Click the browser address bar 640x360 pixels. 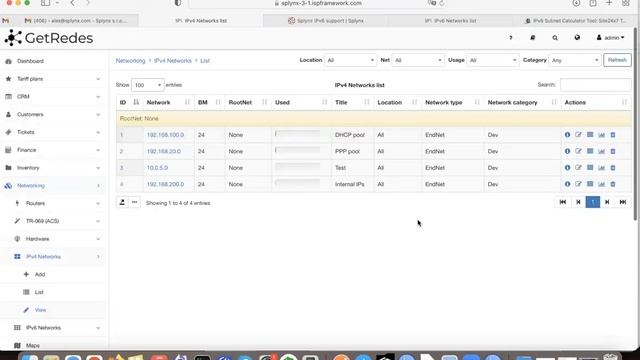[318, 3]
